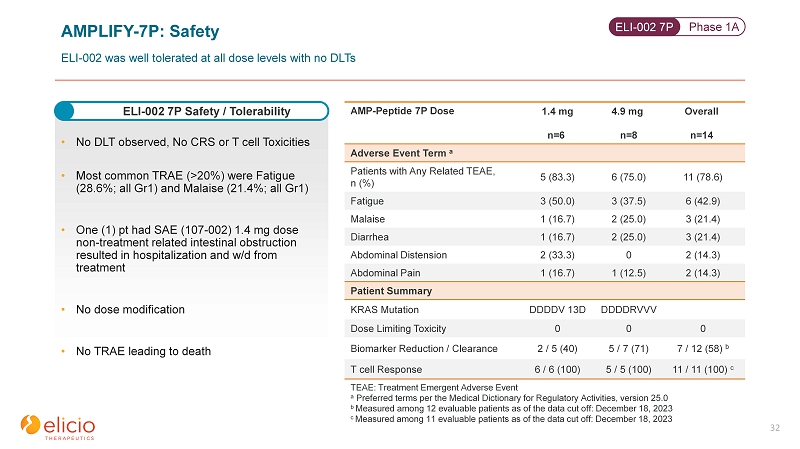
Task: Click the Fatigue row label
Action: [367, 201]
